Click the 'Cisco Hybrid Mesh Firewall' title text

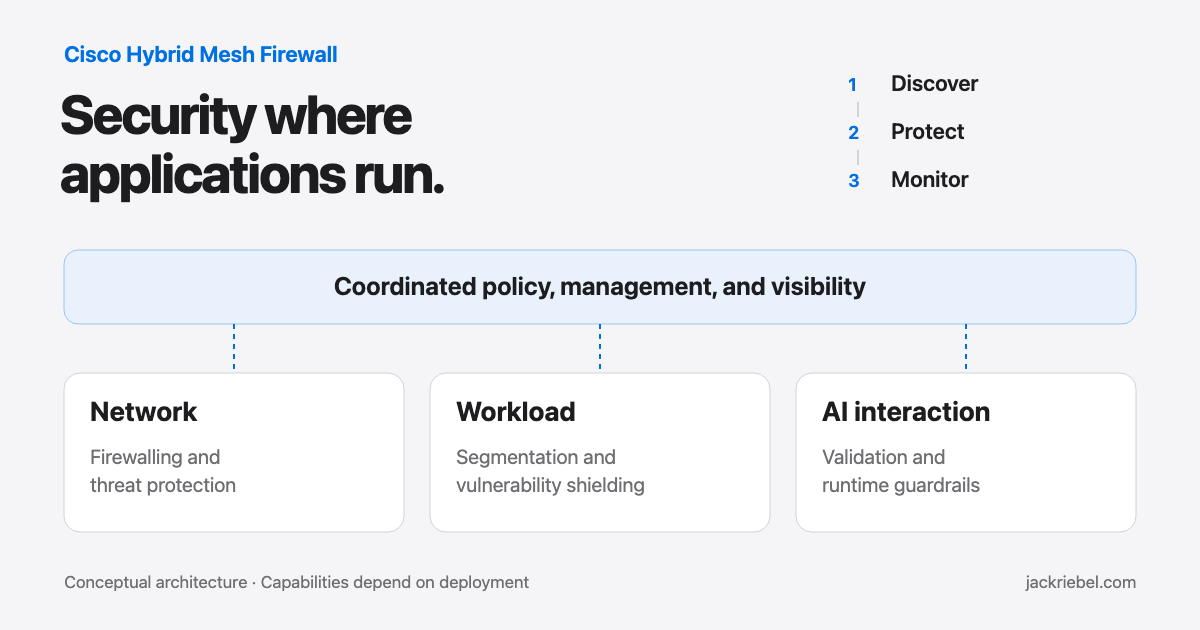pos(201,54)
